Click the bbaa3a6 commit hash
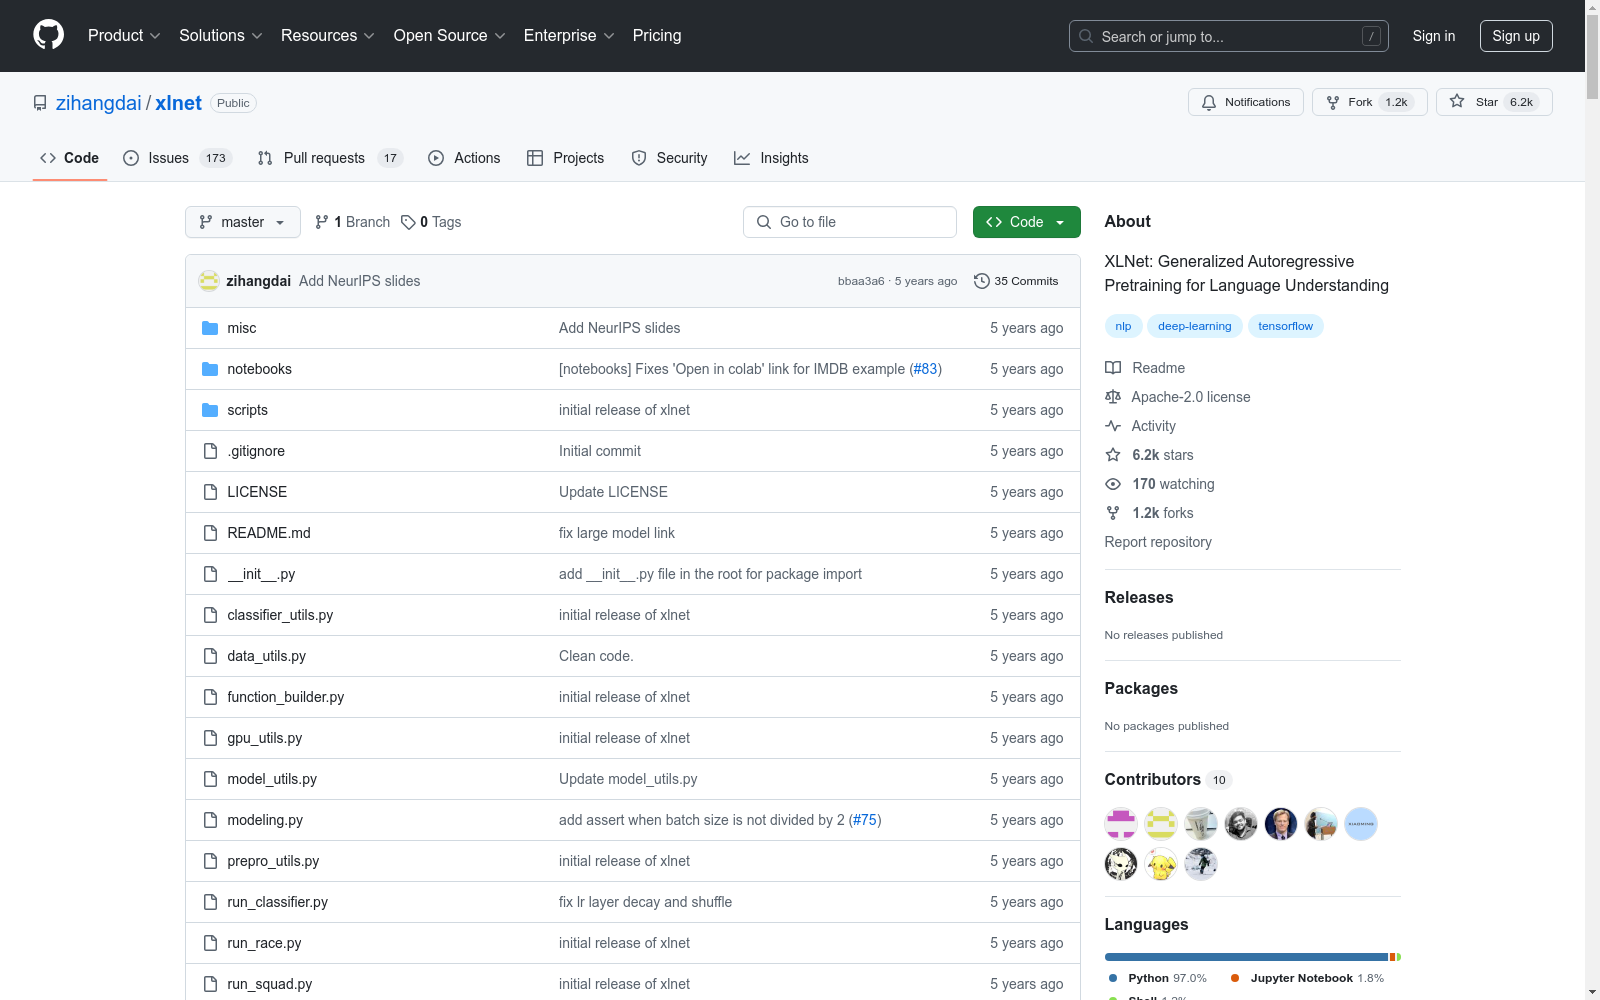The image size is (1600, 1000). click(861, 281)
